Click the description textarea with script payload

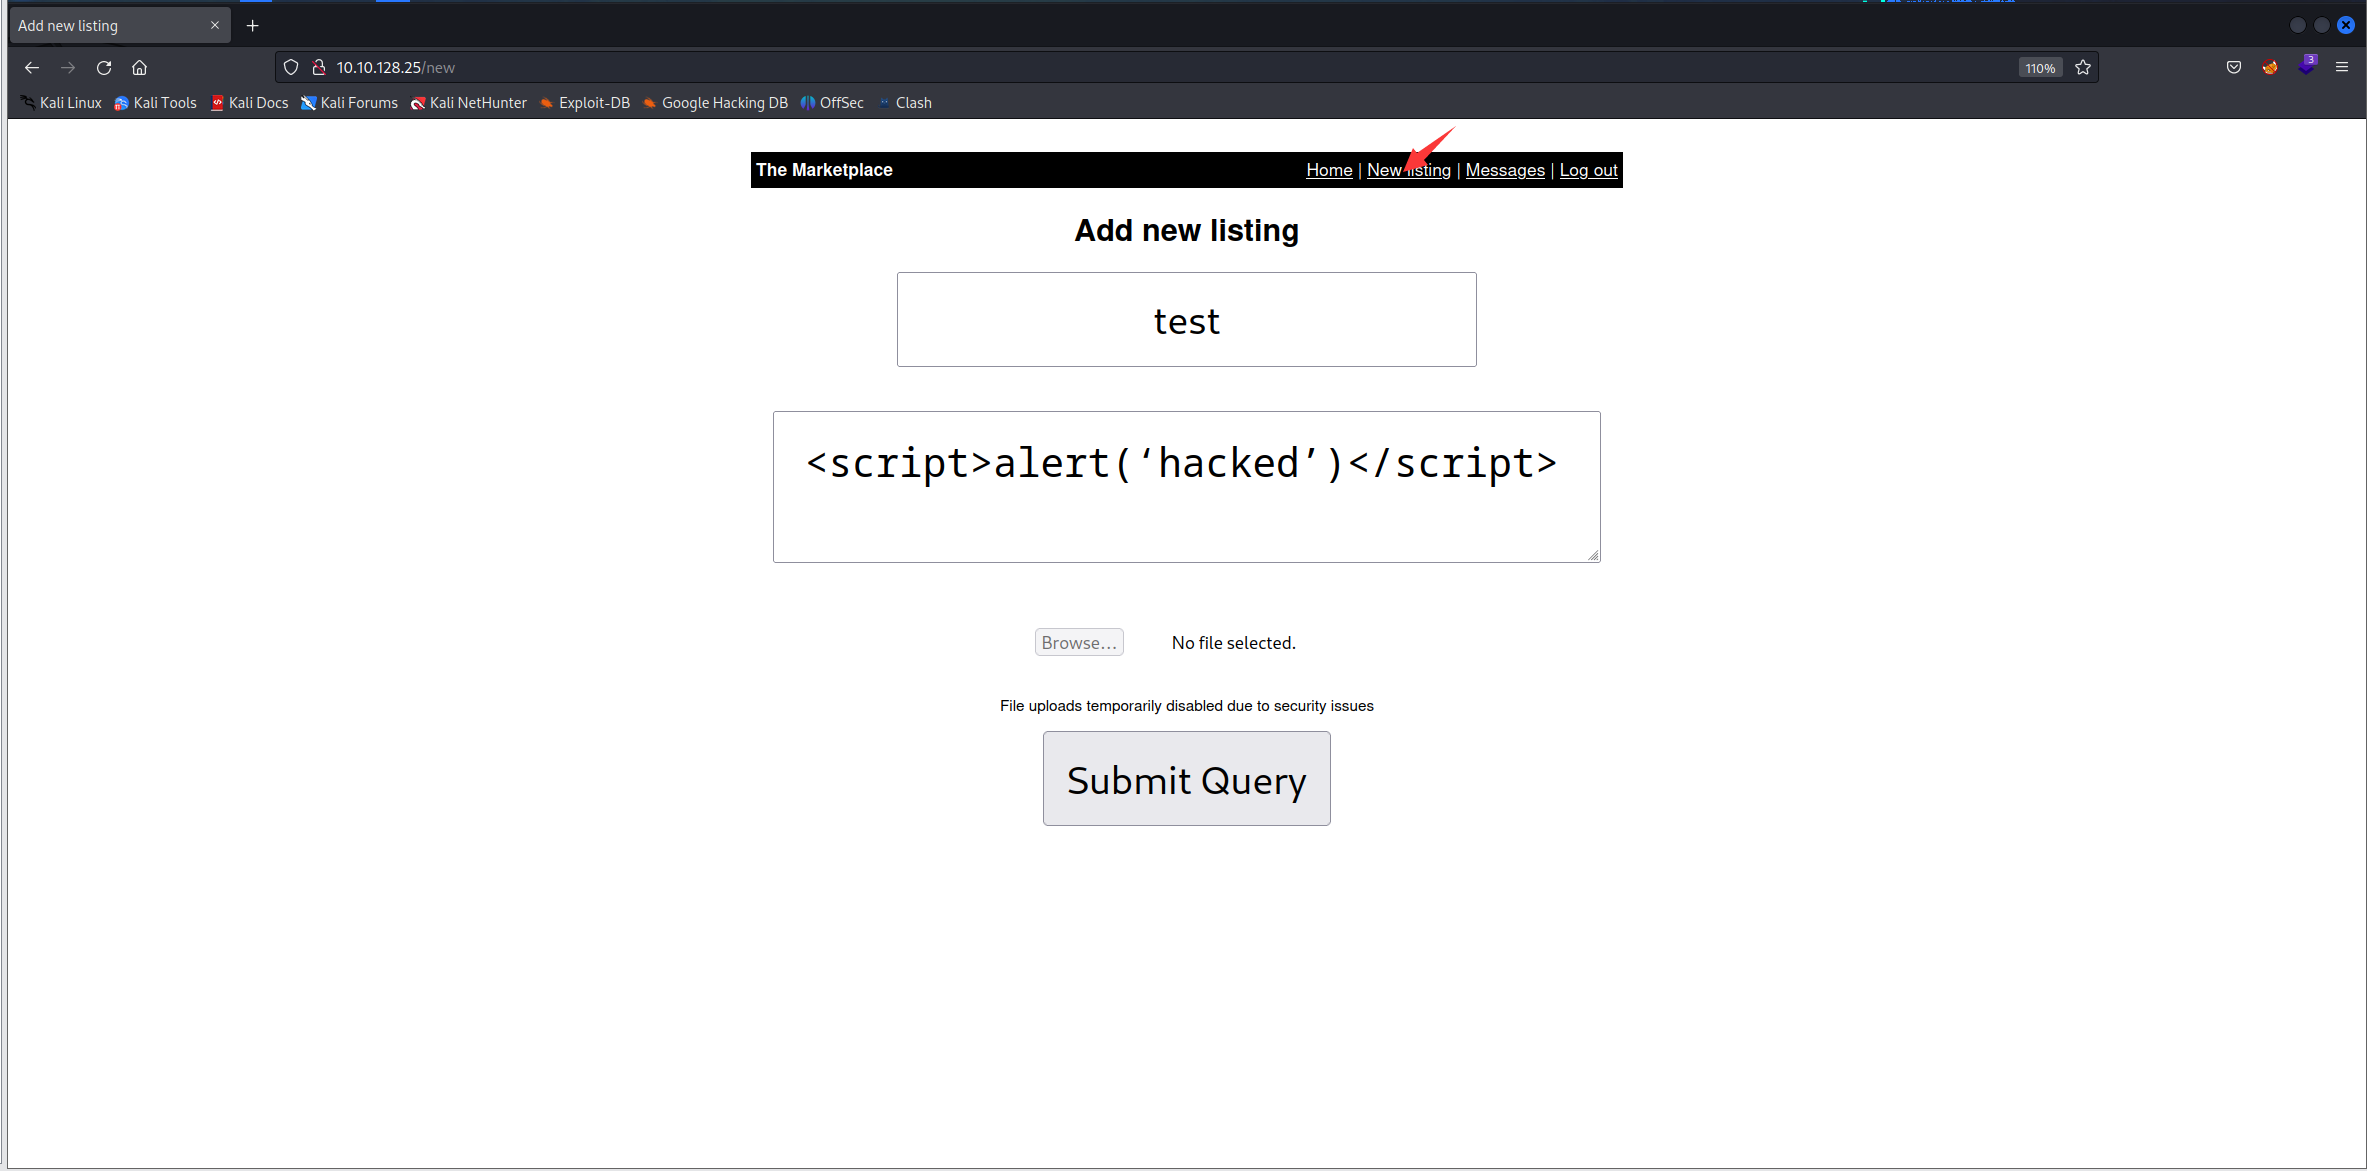[x=1186, y=487]
